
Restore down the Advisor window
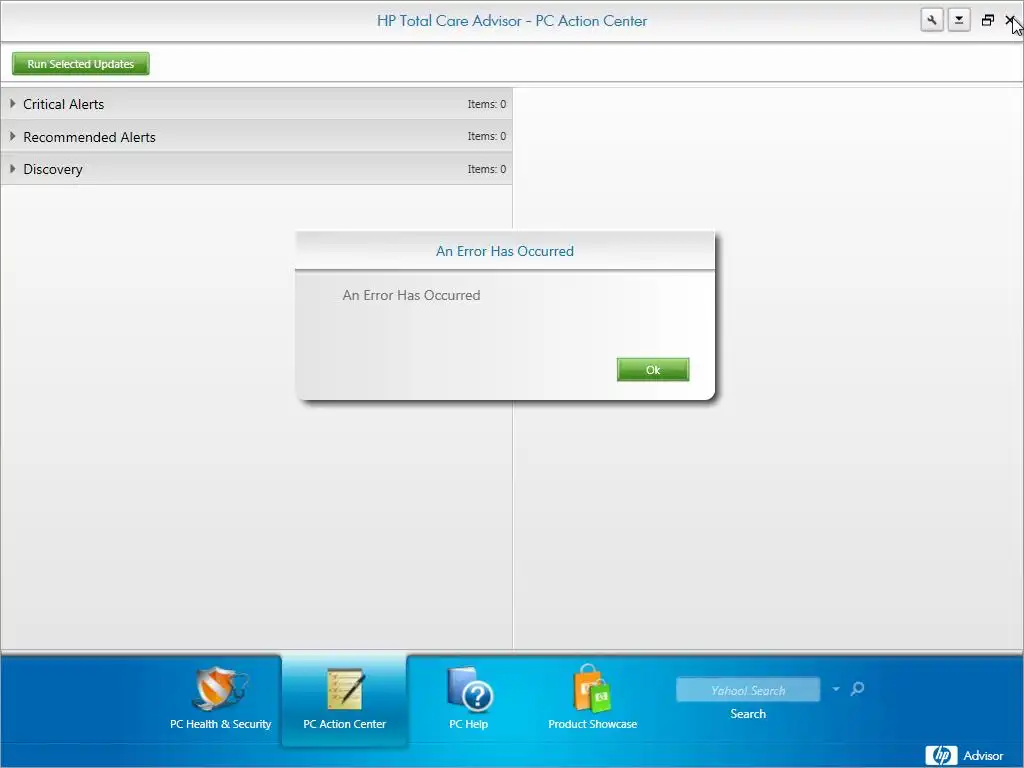987,20
